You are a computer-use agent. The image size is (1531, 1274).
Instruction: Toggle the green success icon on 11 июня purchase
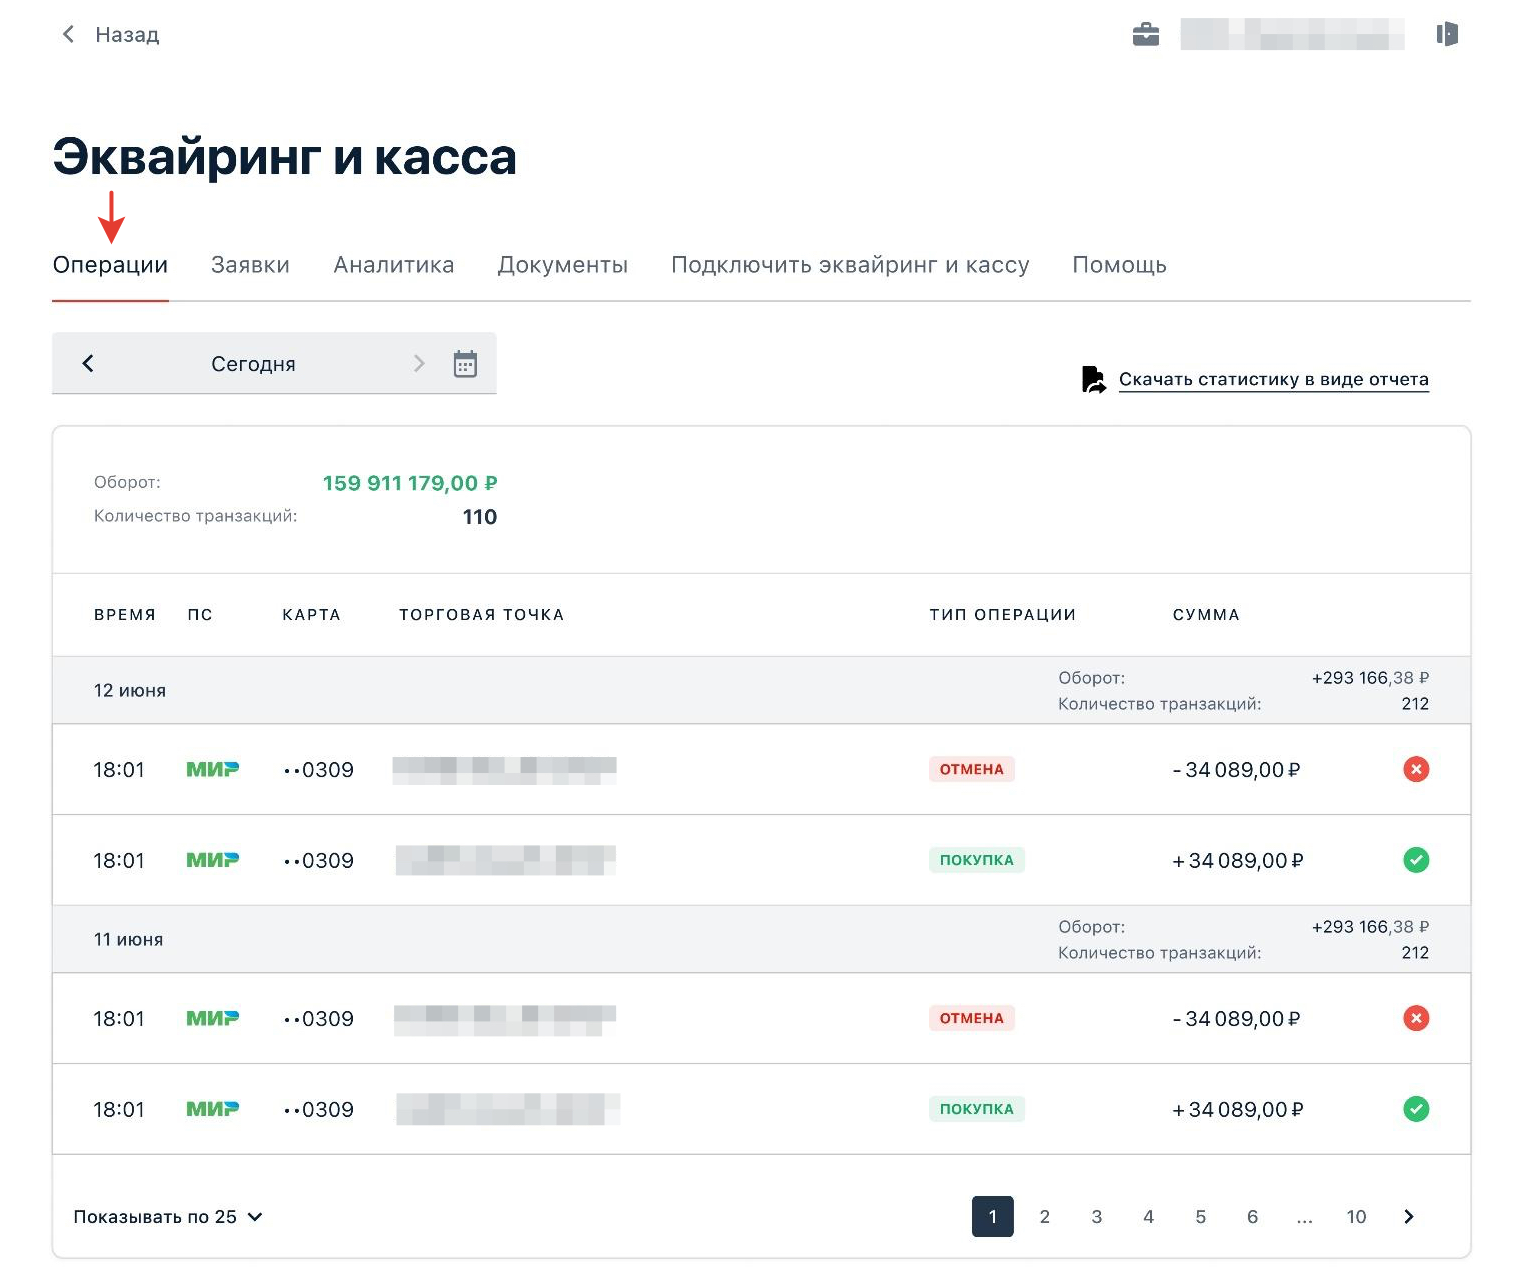click(1416, 1109)
